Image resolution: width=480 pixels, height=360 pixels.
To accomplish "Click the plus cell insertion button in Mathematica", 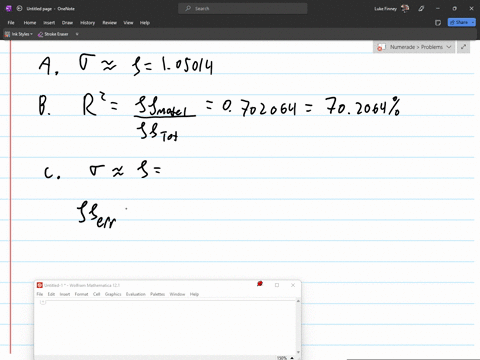I will (x=43, y=302).
